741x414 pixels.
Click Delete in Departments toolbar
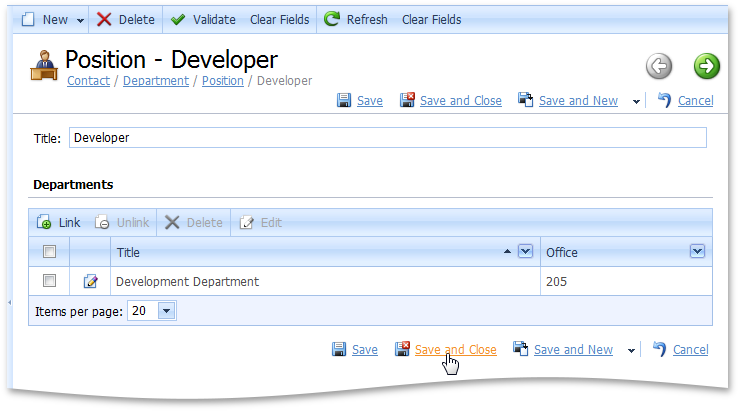point(194,223)
